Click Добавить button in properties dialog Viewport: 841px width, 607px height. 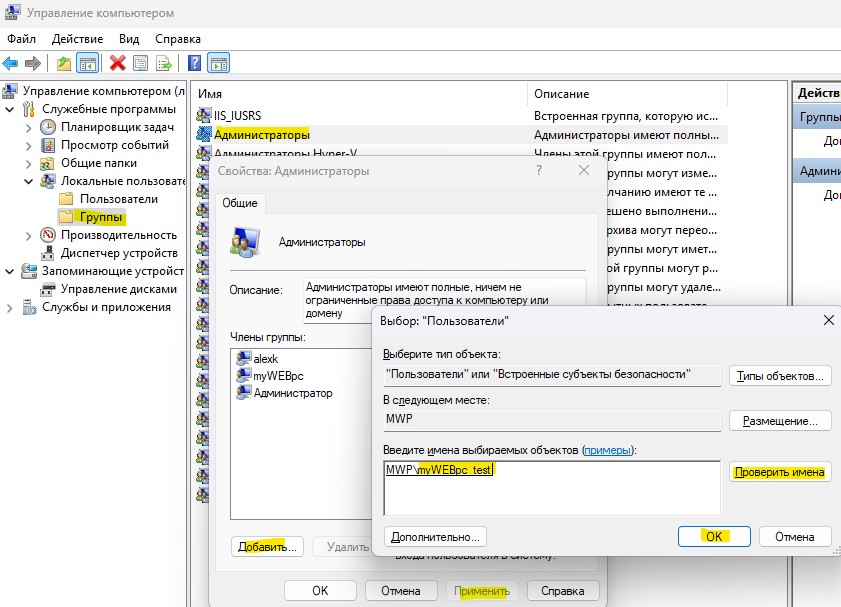267,547
